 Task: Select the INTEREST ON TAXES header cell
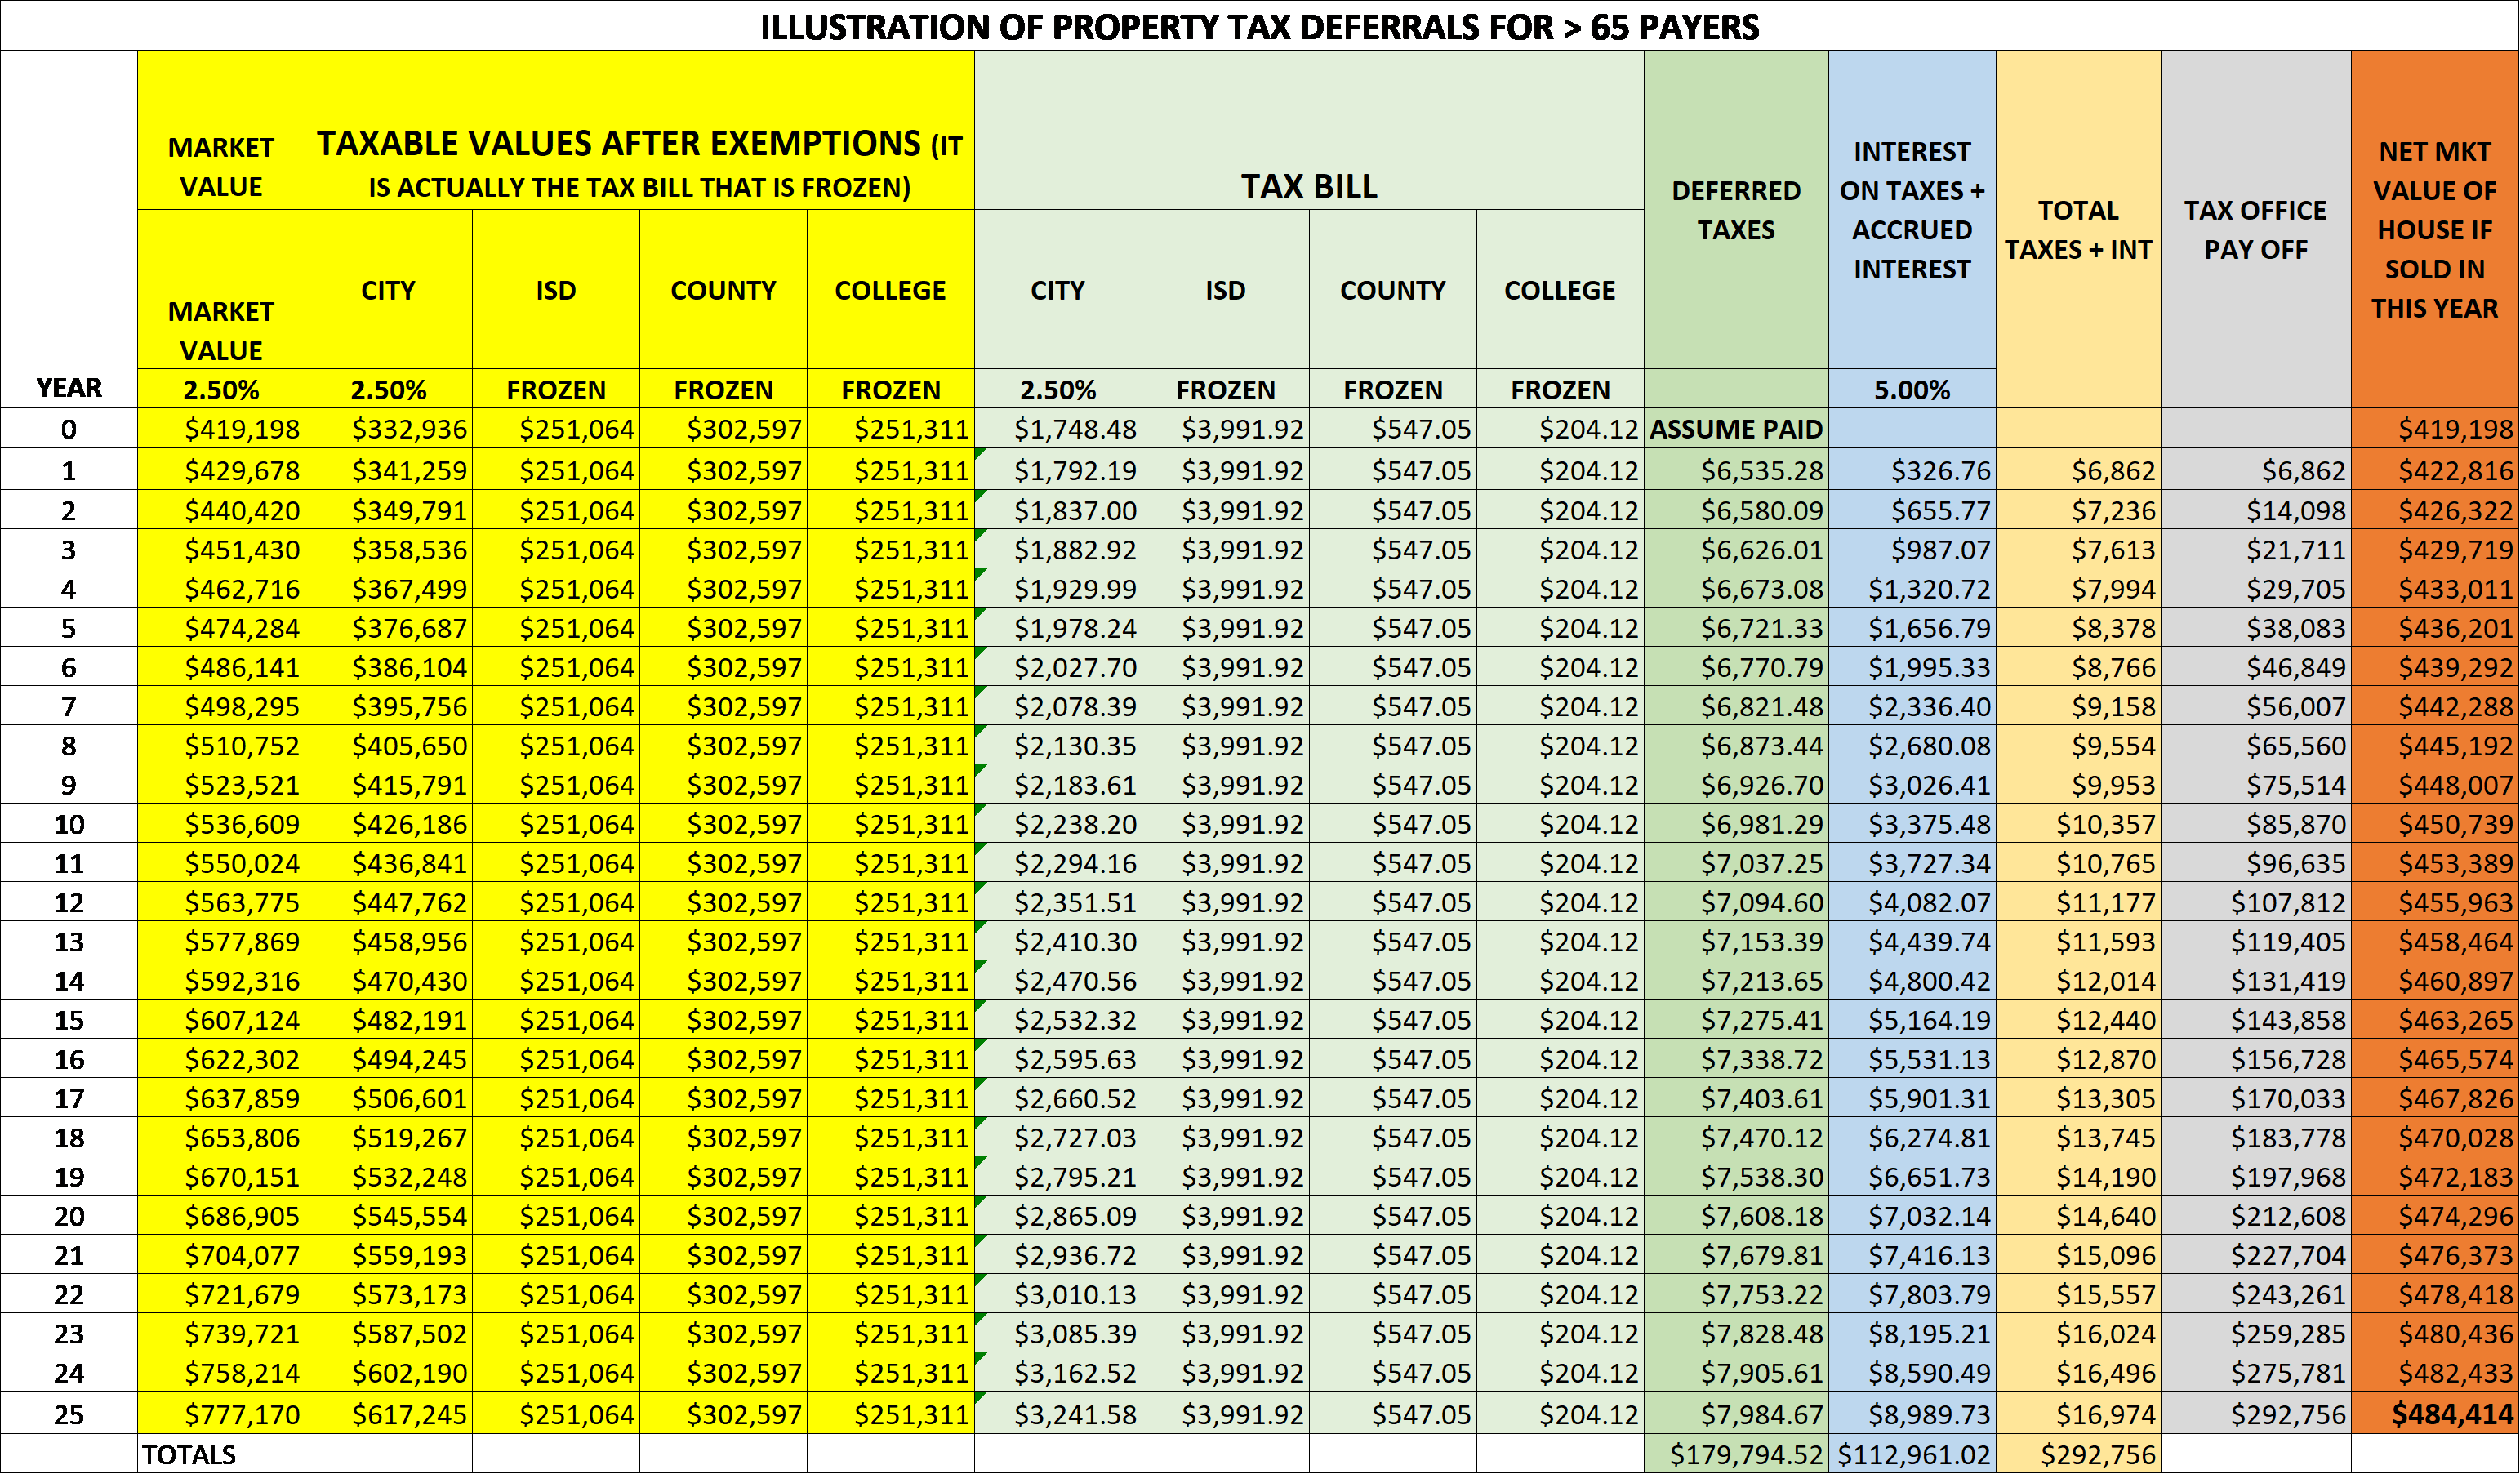pyautogui.click(x=1911, y=210)
